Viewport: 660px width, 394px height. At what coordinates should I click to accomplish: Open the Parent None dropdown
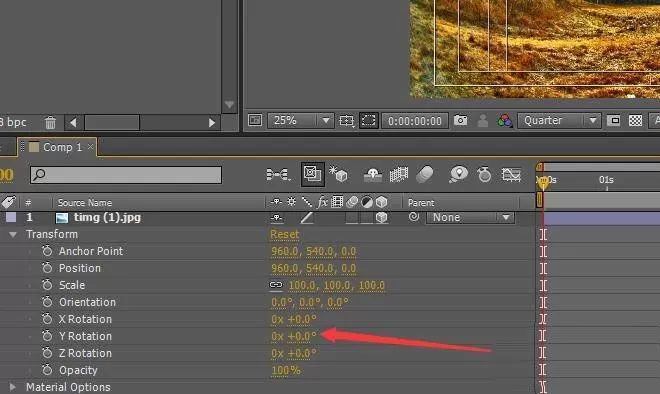[x=470, y=218]
